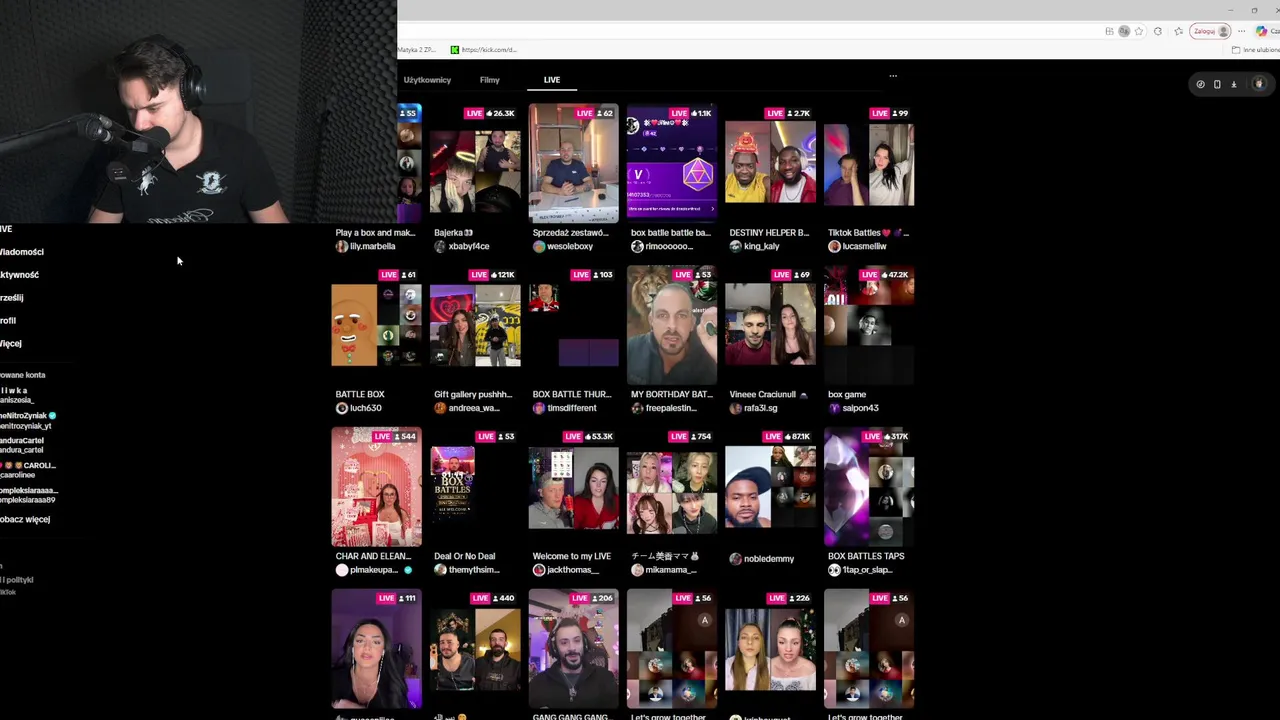1280x720 pixels.
Task: Open the Inne ulubione bookmarks folder
Action: pos(1256,49)
